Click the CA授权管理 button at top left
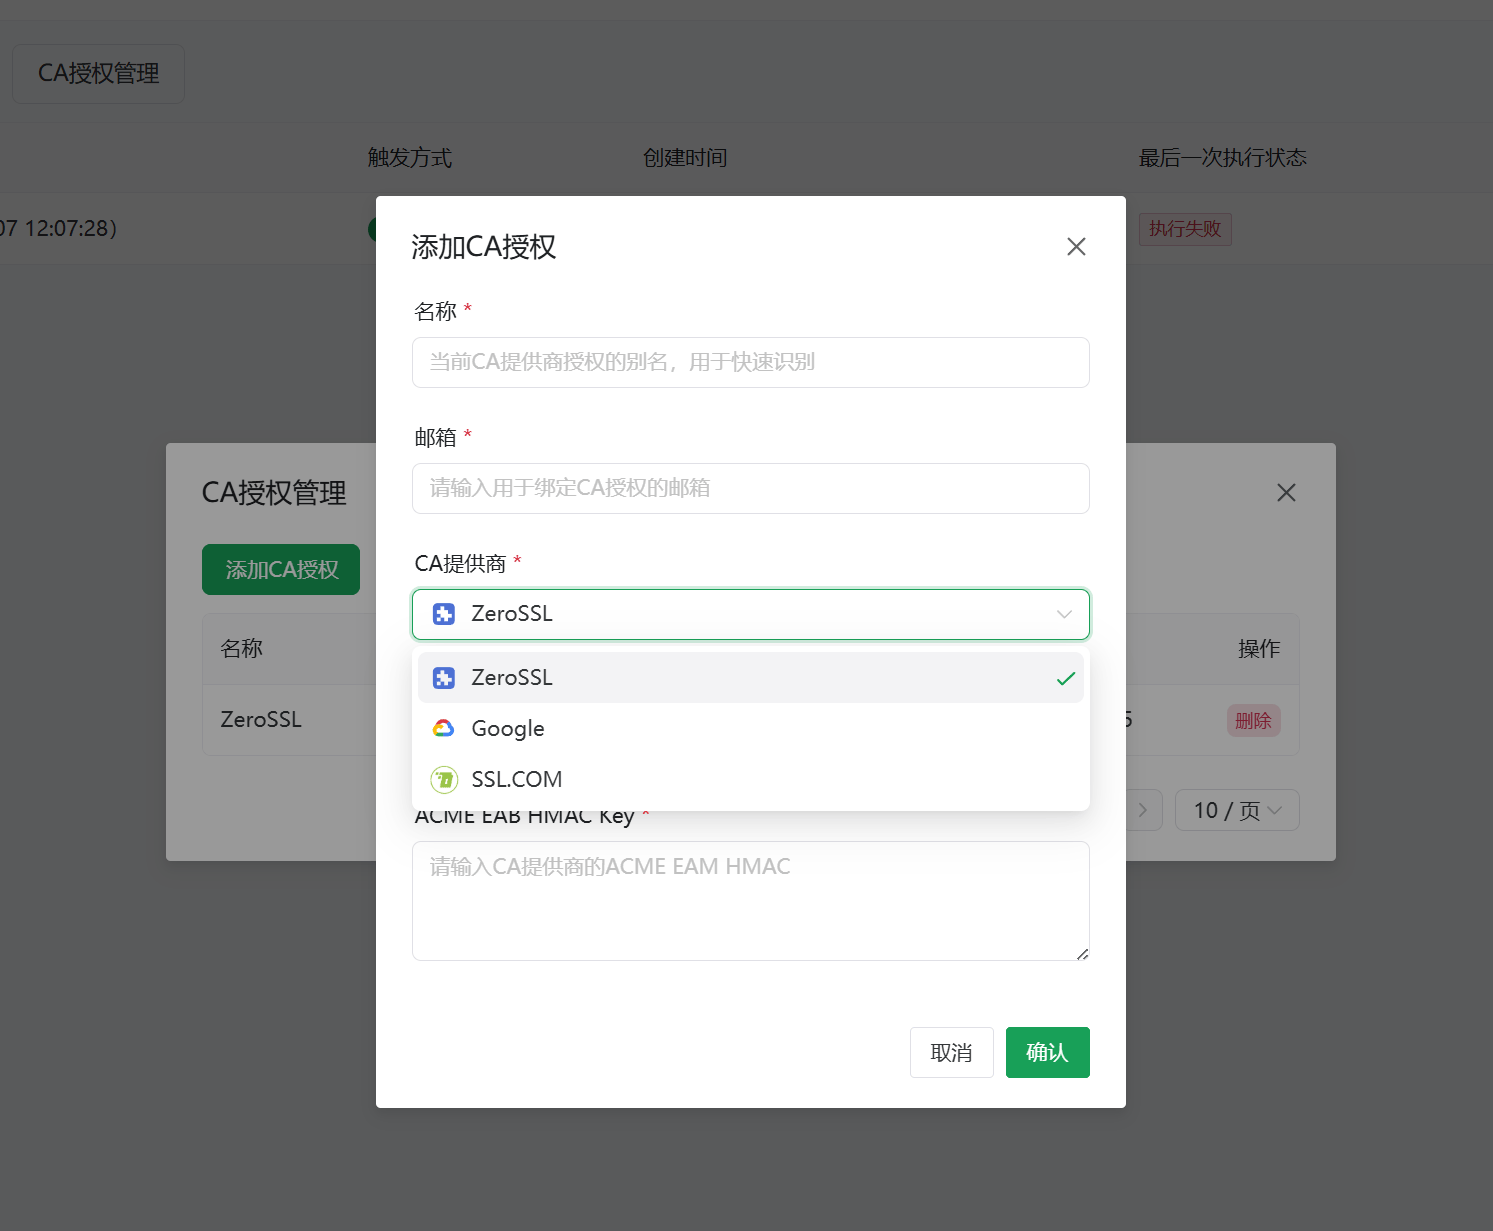 click(97, 73)
